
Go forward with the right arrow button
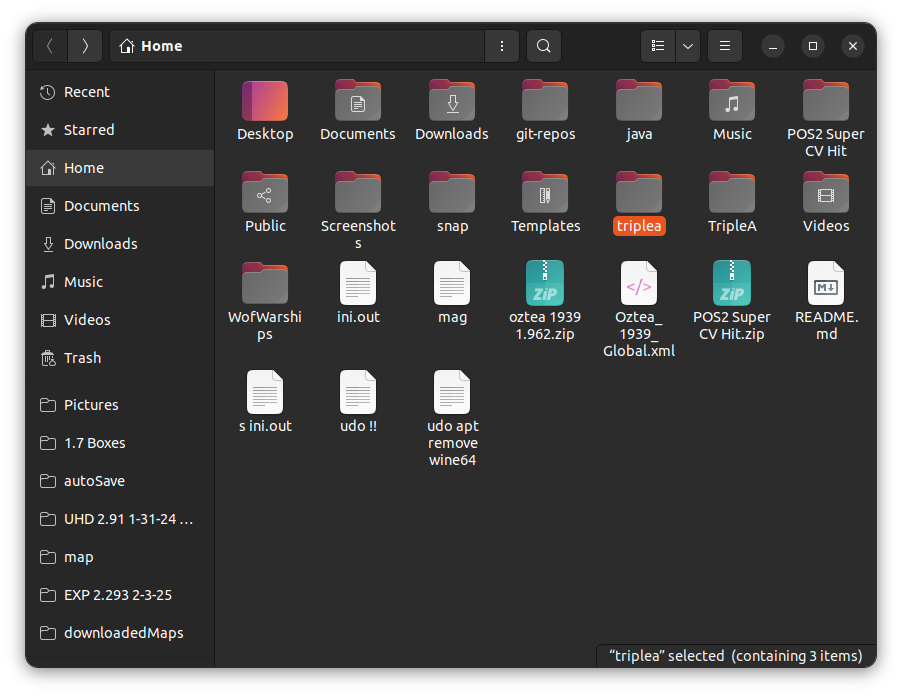tap(85, 46)
